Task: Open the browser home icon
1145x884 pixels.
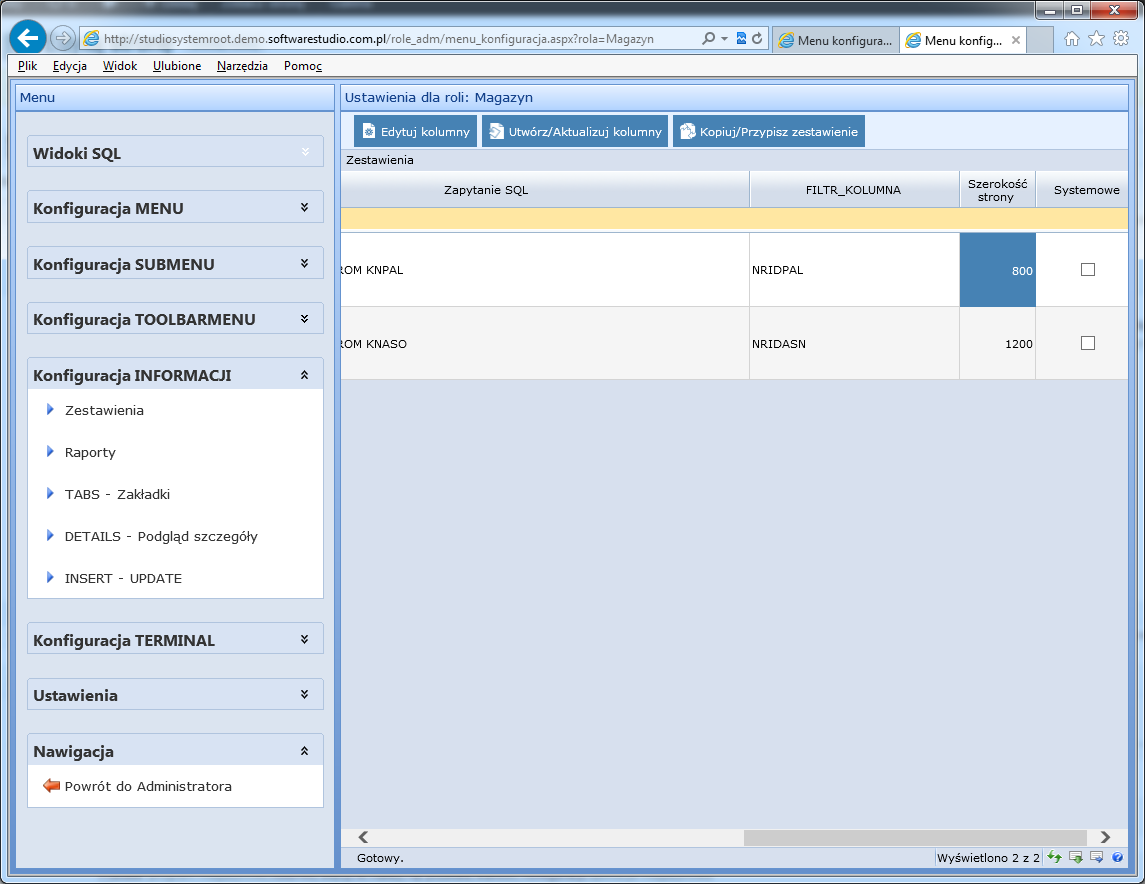Action: click(1072, 39)
